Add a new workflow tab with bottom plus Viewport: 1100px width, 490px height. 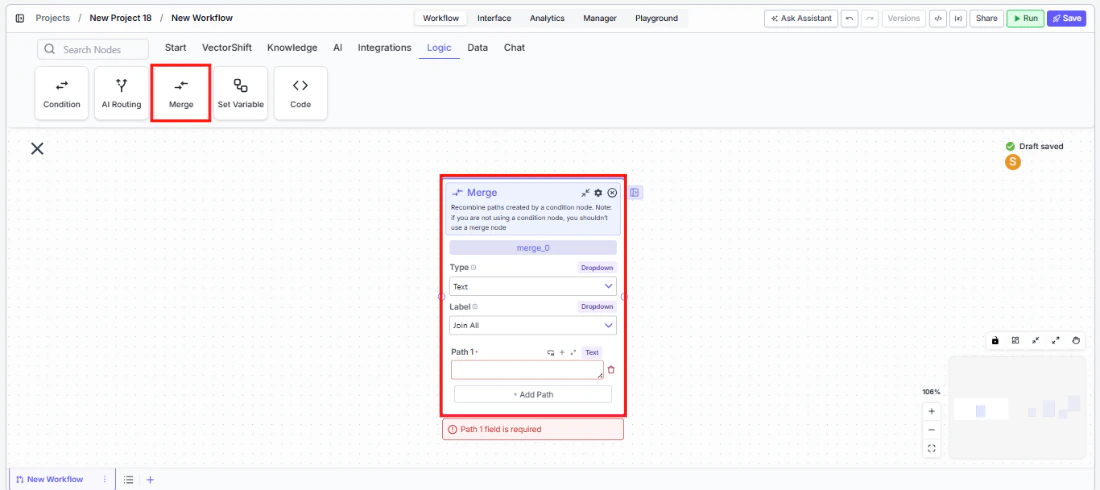(150, 479)
